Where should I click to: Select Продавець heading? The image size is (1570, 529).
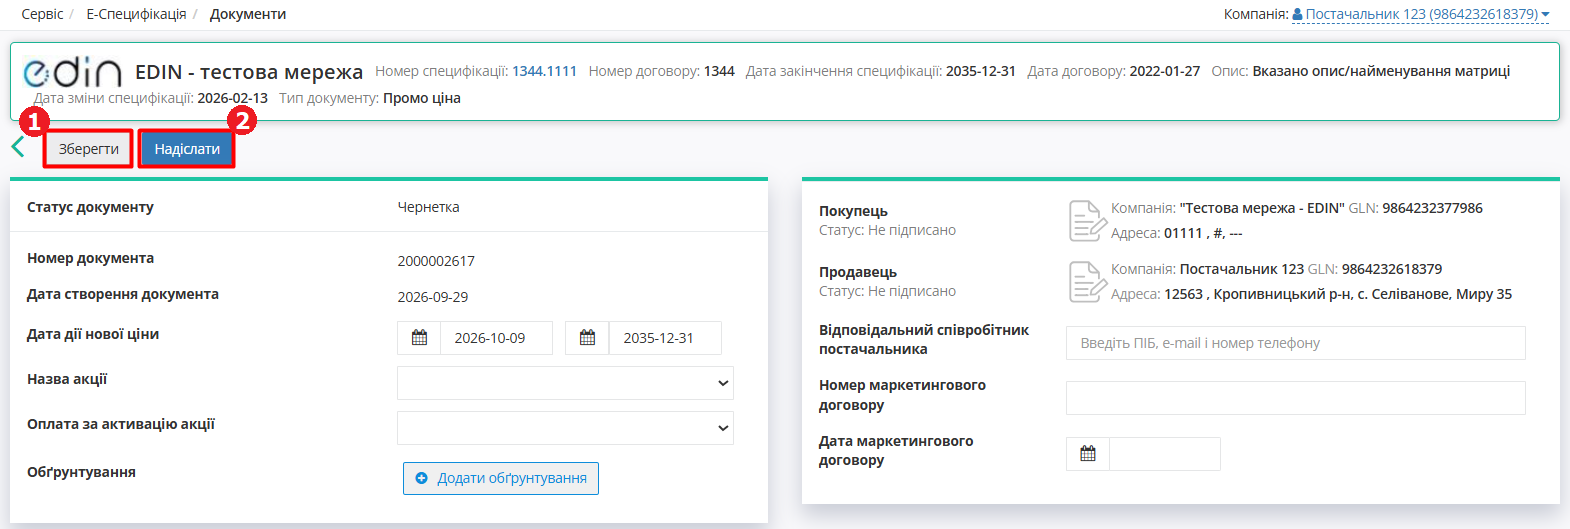[858, 272]
